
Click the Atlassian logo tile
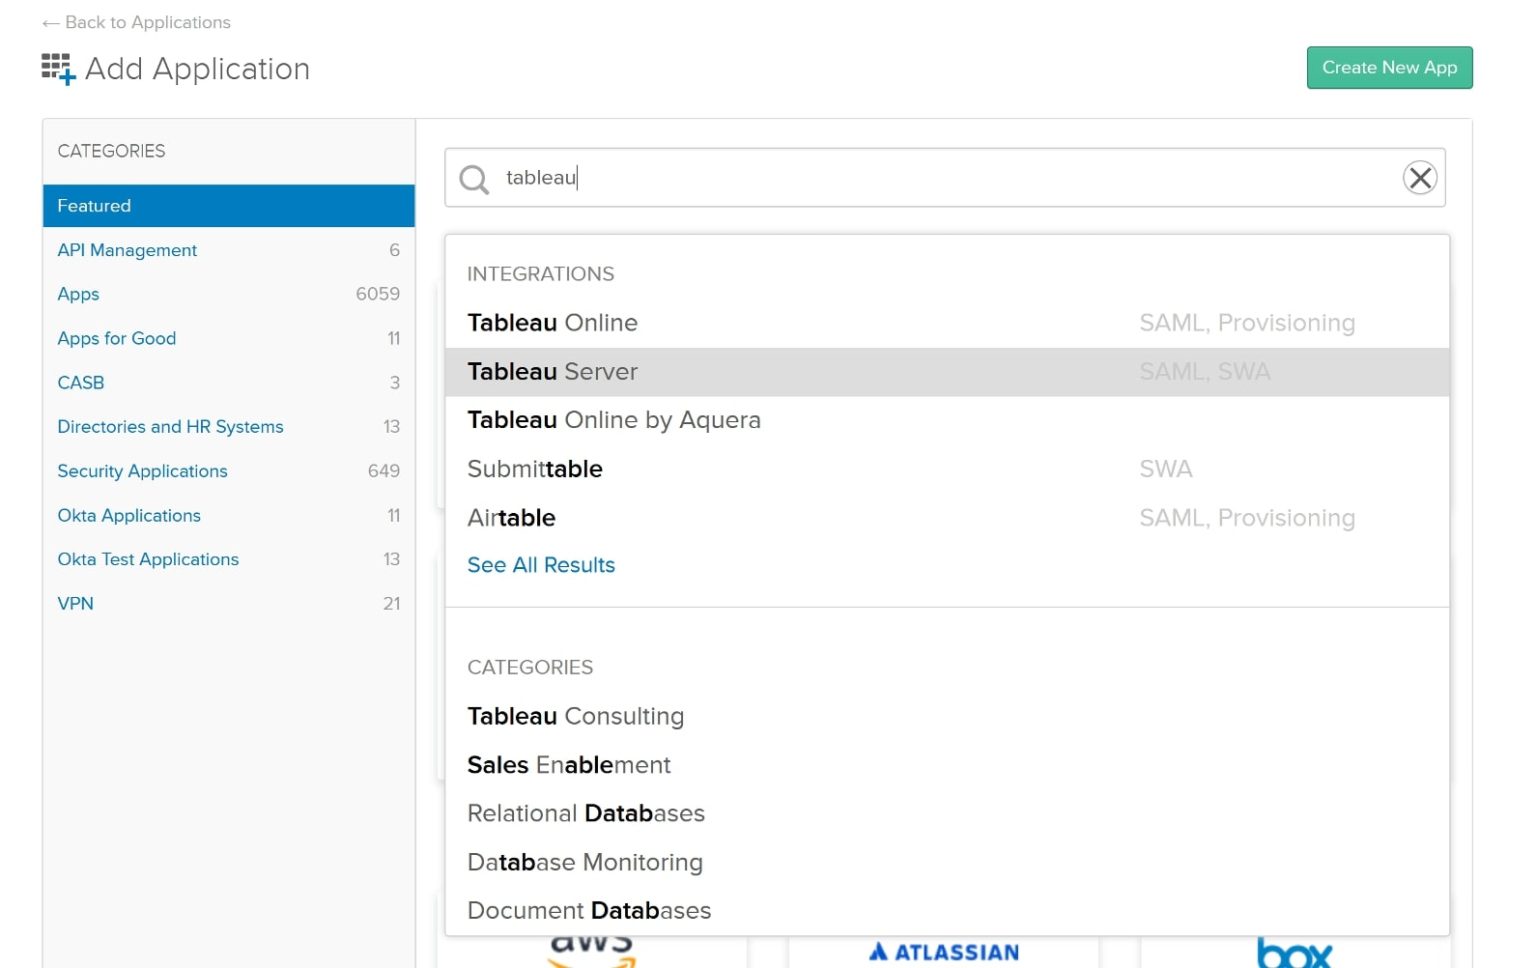(x=943, y=952)
